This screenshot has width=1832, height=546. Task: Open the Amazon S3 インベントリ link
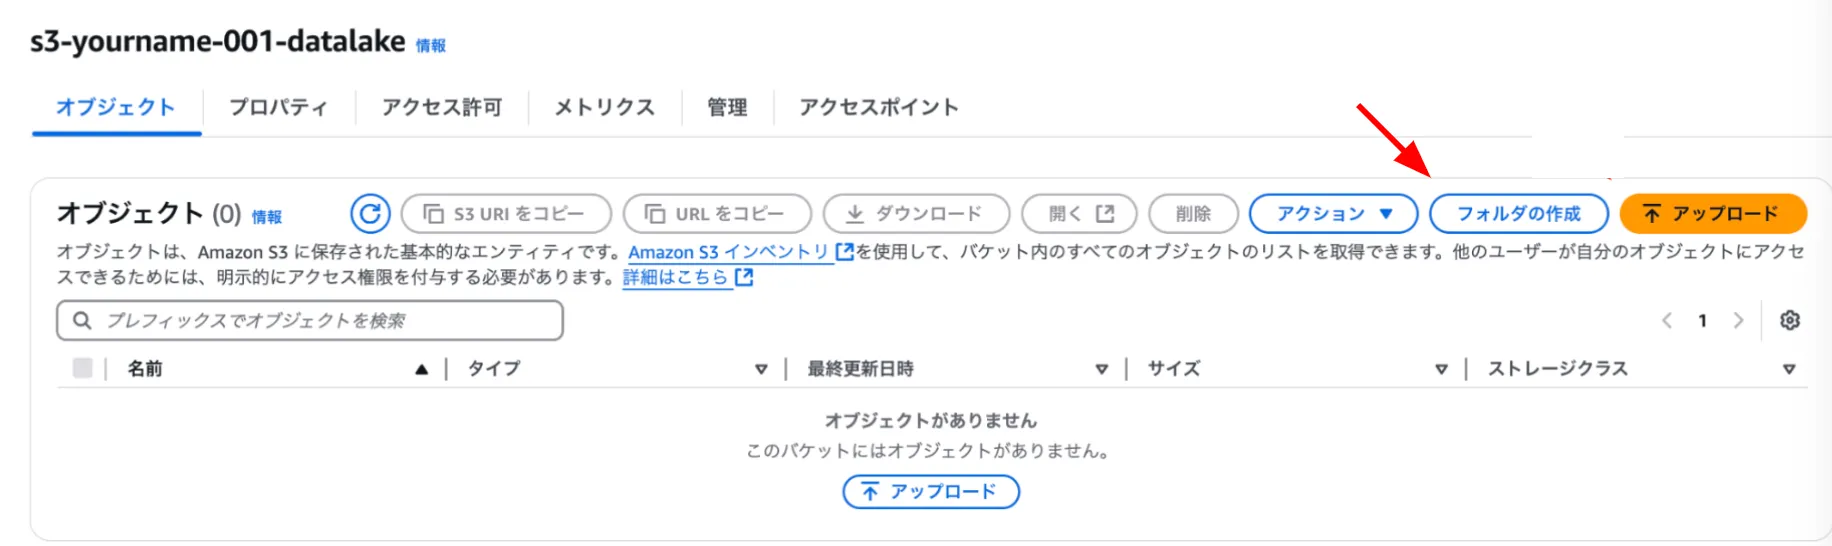click(x=728, y=252)
